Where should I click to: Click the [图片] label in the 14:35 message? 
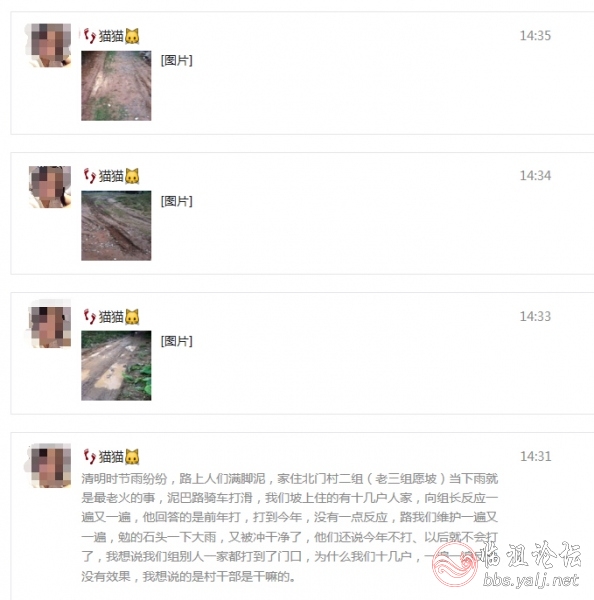tap(176, 60)
